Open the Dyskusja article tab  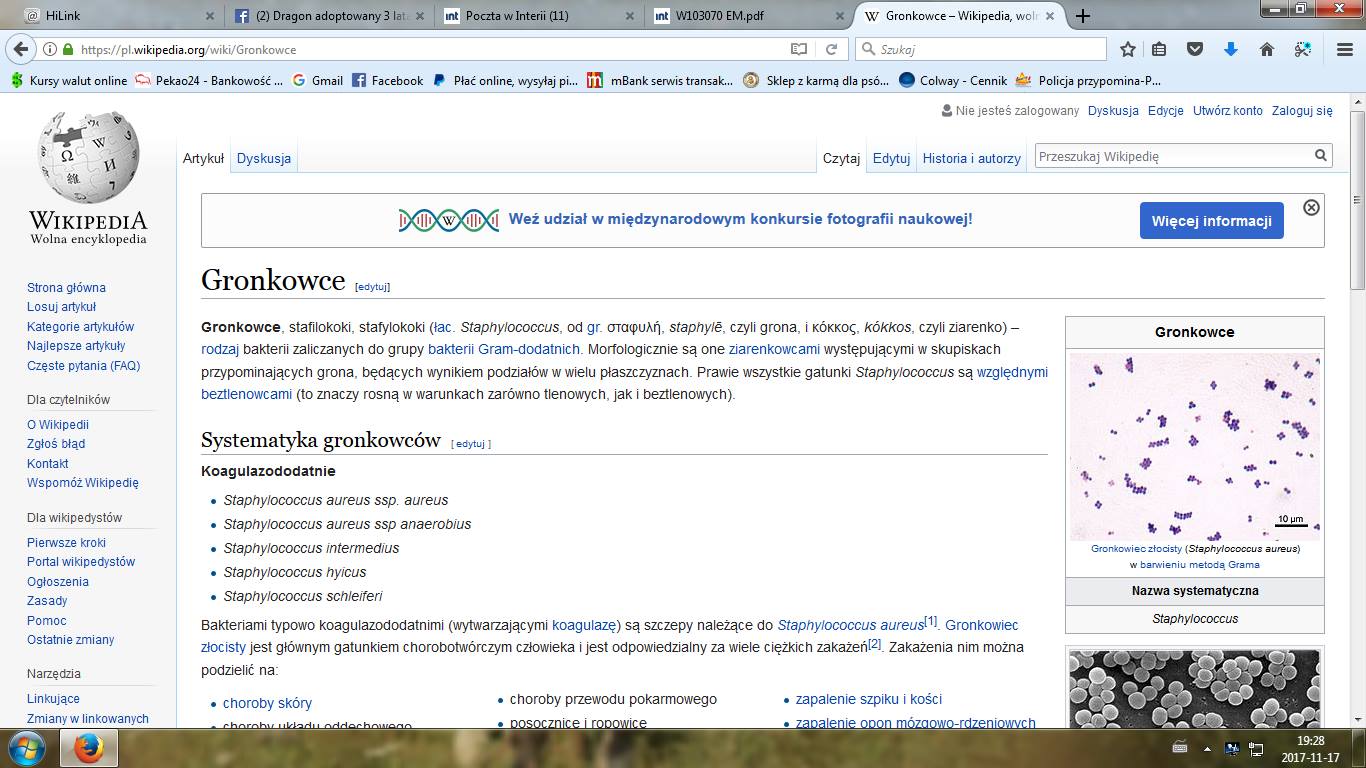[264, 158]
